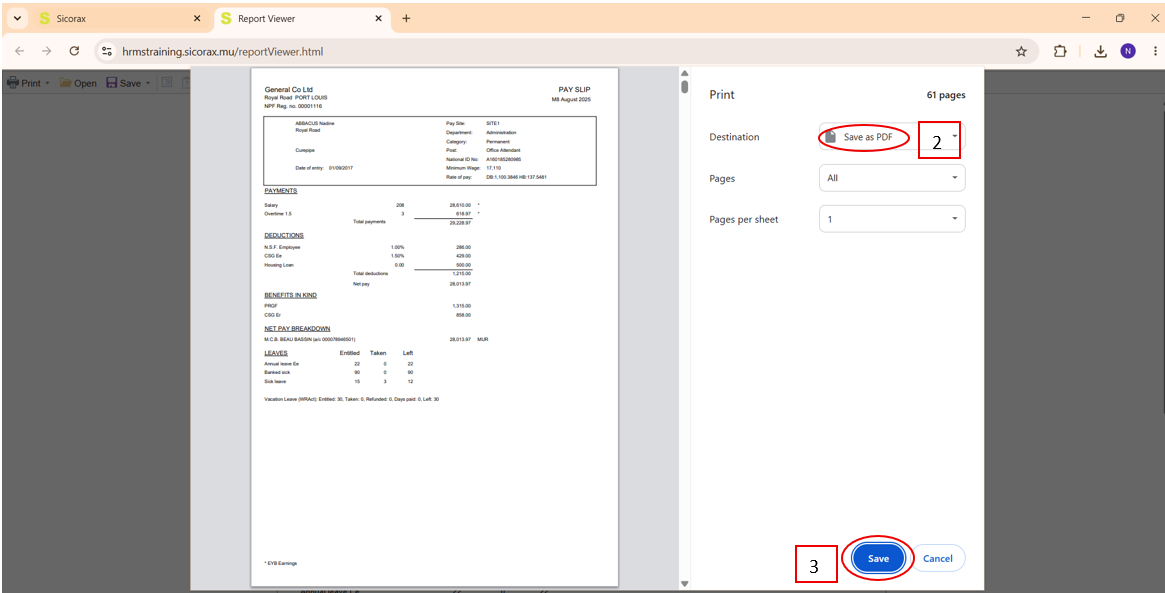Open the Extensions puzzle icon
The height and width of the screenshot is (593, 1165).
(x=1060, y=51)
